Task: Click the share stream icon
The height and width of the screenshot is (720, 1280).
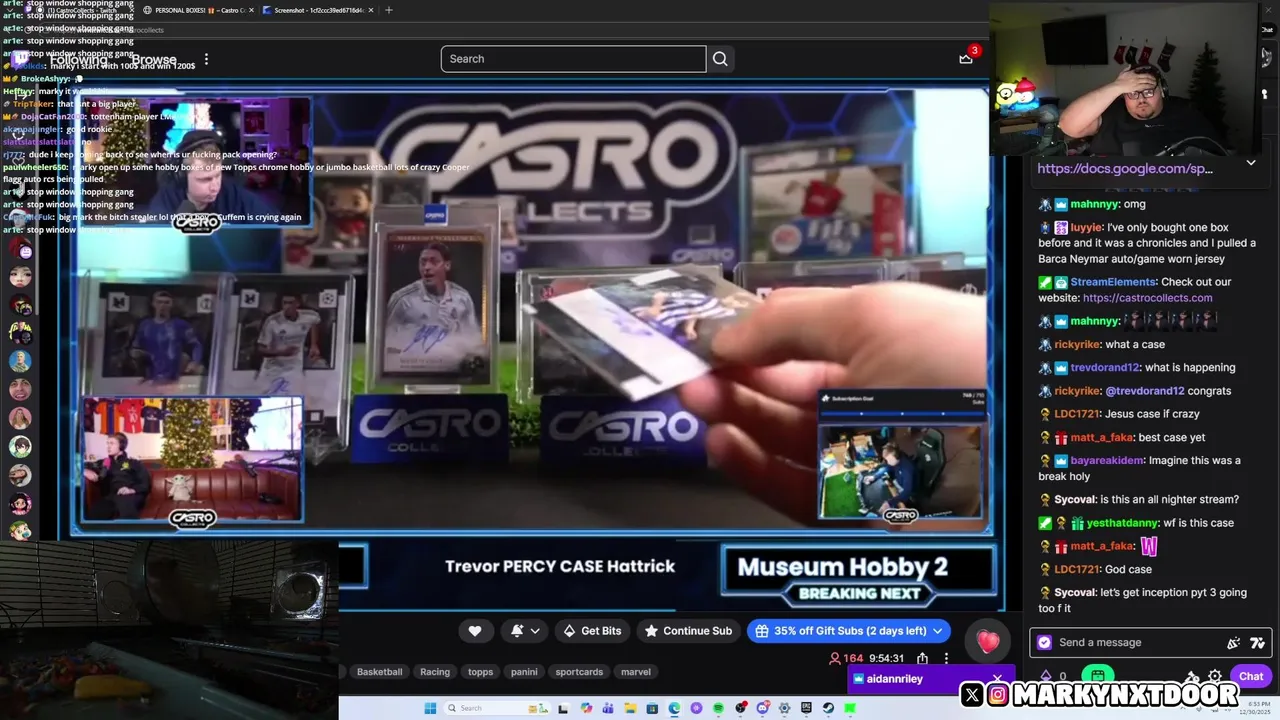Action: click(922, 658)
